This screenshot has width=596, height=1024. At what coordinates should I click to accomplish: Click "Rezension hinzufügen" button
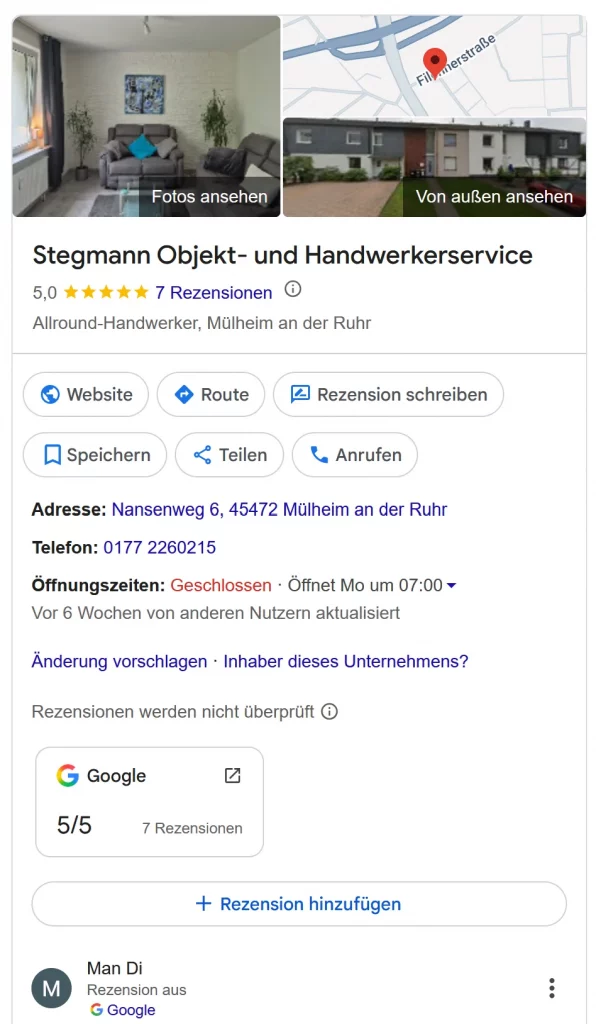pos(299,904)
